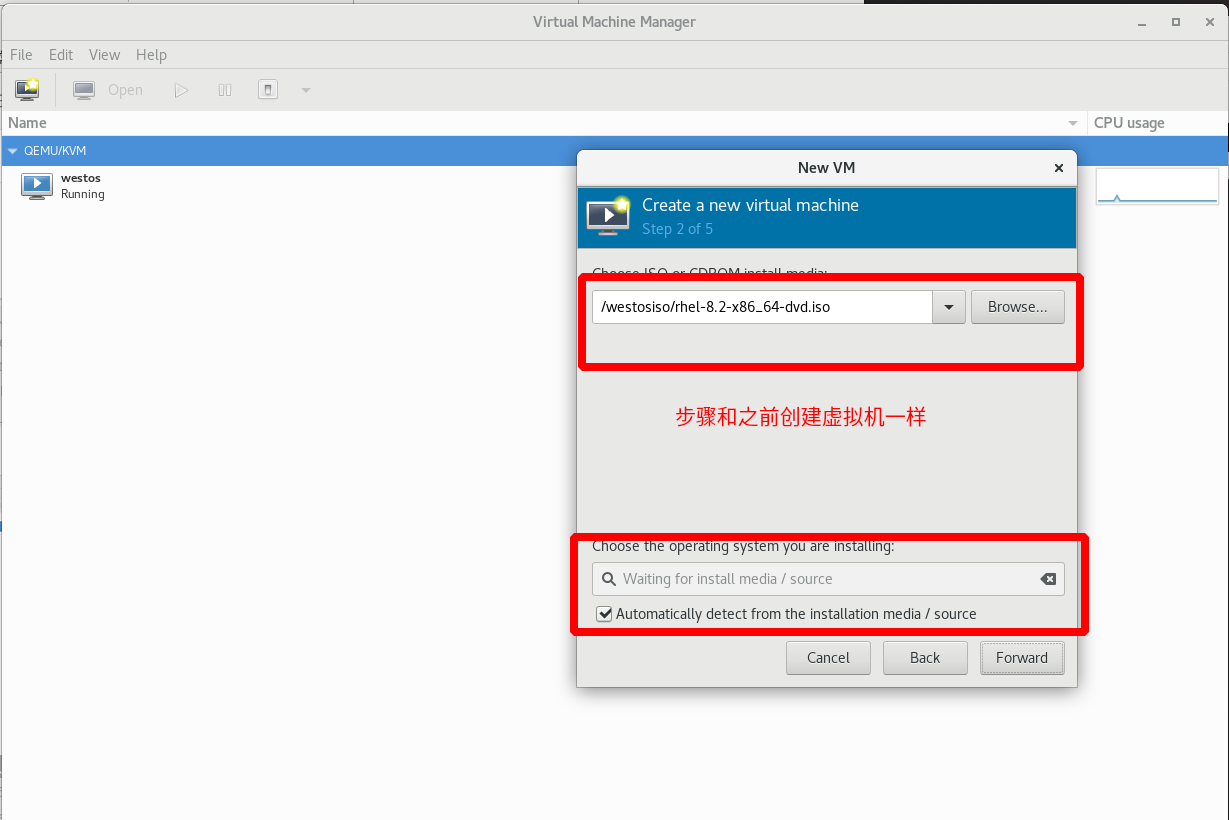Click the 'Step 2 of 5' text

pos(677,229)
